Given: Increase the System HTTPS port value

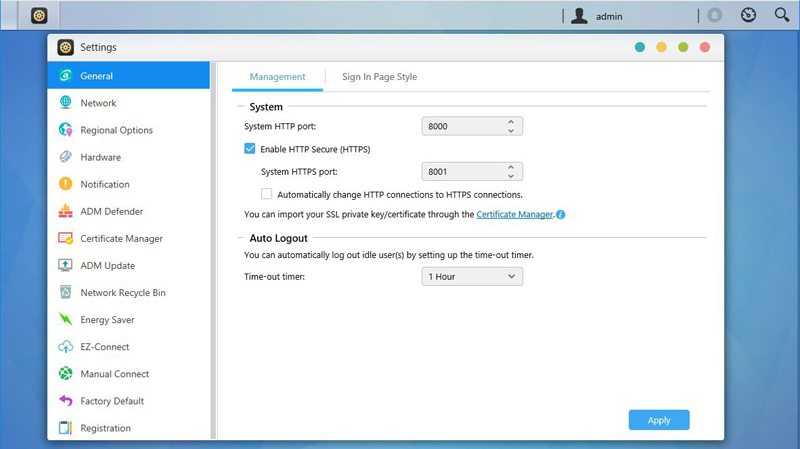Looking at the screenshot, I should [511, 167].
